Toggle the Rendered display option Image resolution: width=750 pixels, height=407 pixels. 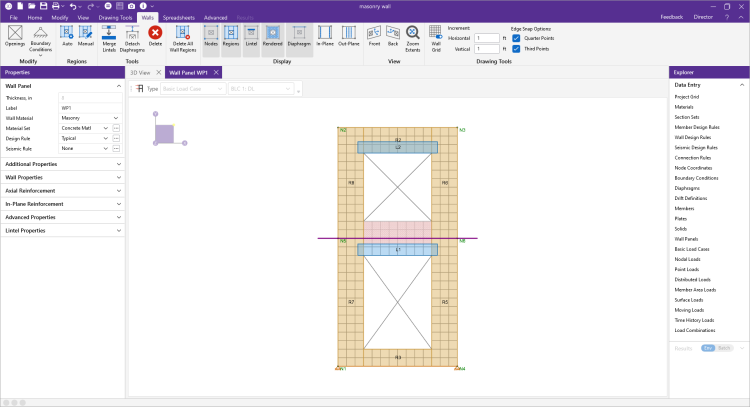point(273,34)
